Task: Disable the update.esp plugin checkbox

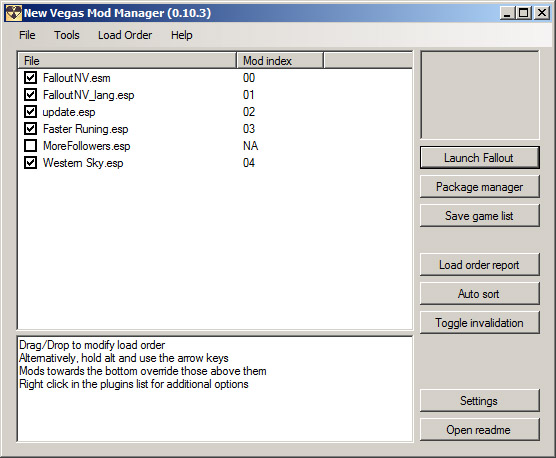Action: [x=30, y=112]
